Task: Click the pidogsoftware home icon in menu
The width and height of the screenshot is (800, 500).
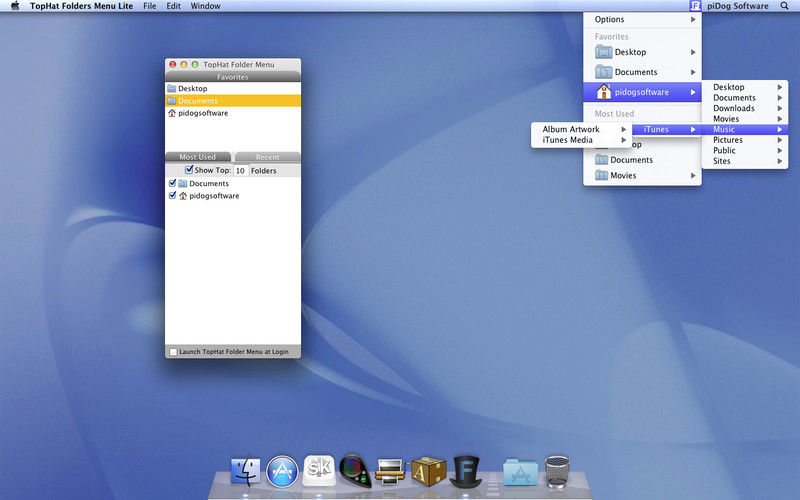Action: click(604, 92)
